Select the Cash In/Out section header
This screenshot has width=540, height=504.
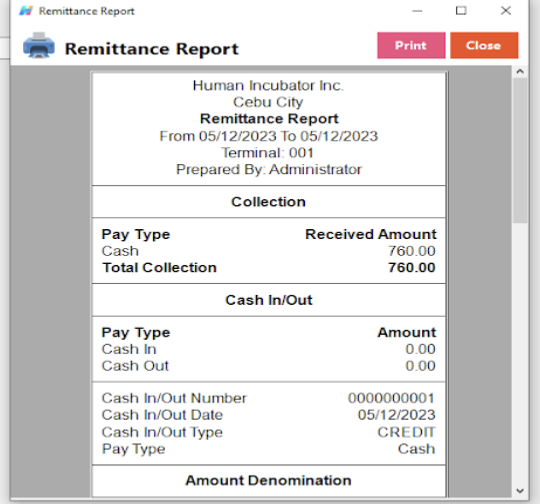tap(269, 300)
